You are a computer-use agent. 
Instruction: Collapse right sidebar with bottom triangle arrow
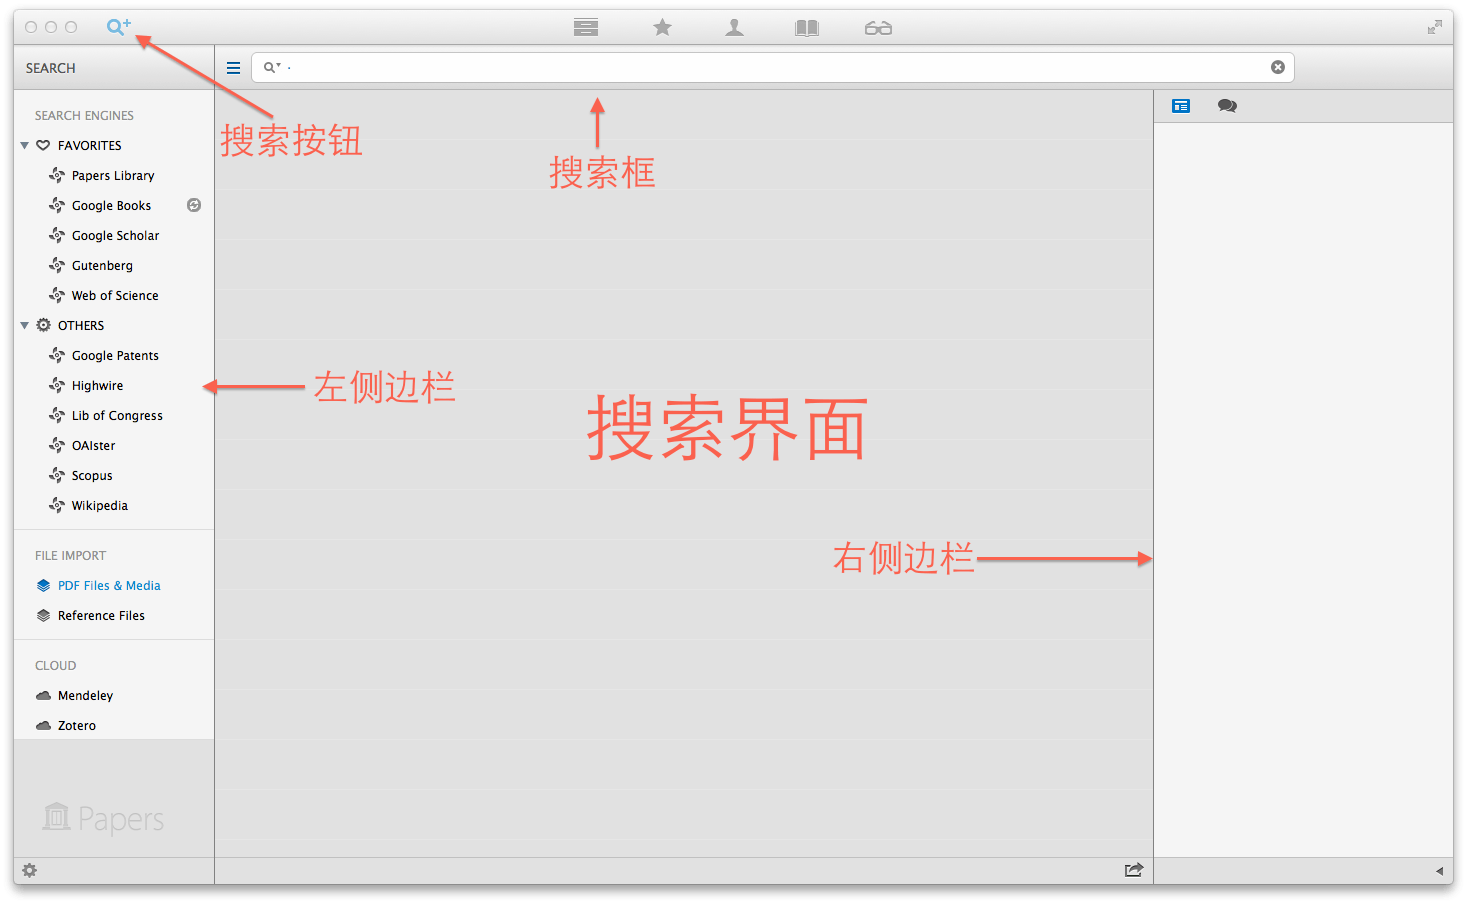(x=1439, y=871)
